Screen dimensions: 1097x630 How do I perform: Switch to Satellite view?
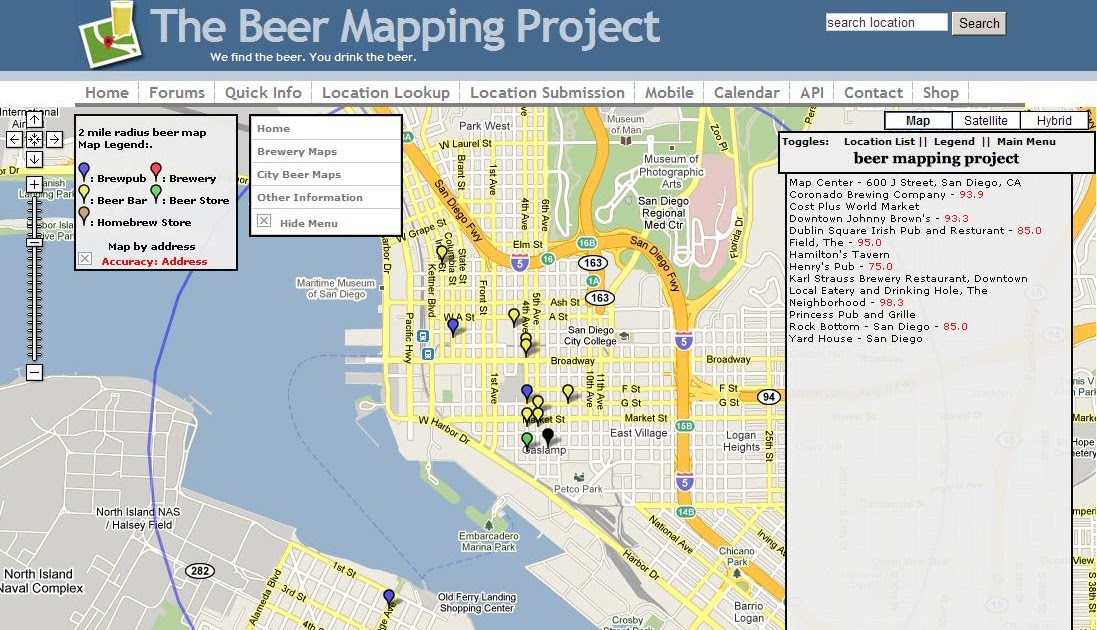(x=986, y=120)
